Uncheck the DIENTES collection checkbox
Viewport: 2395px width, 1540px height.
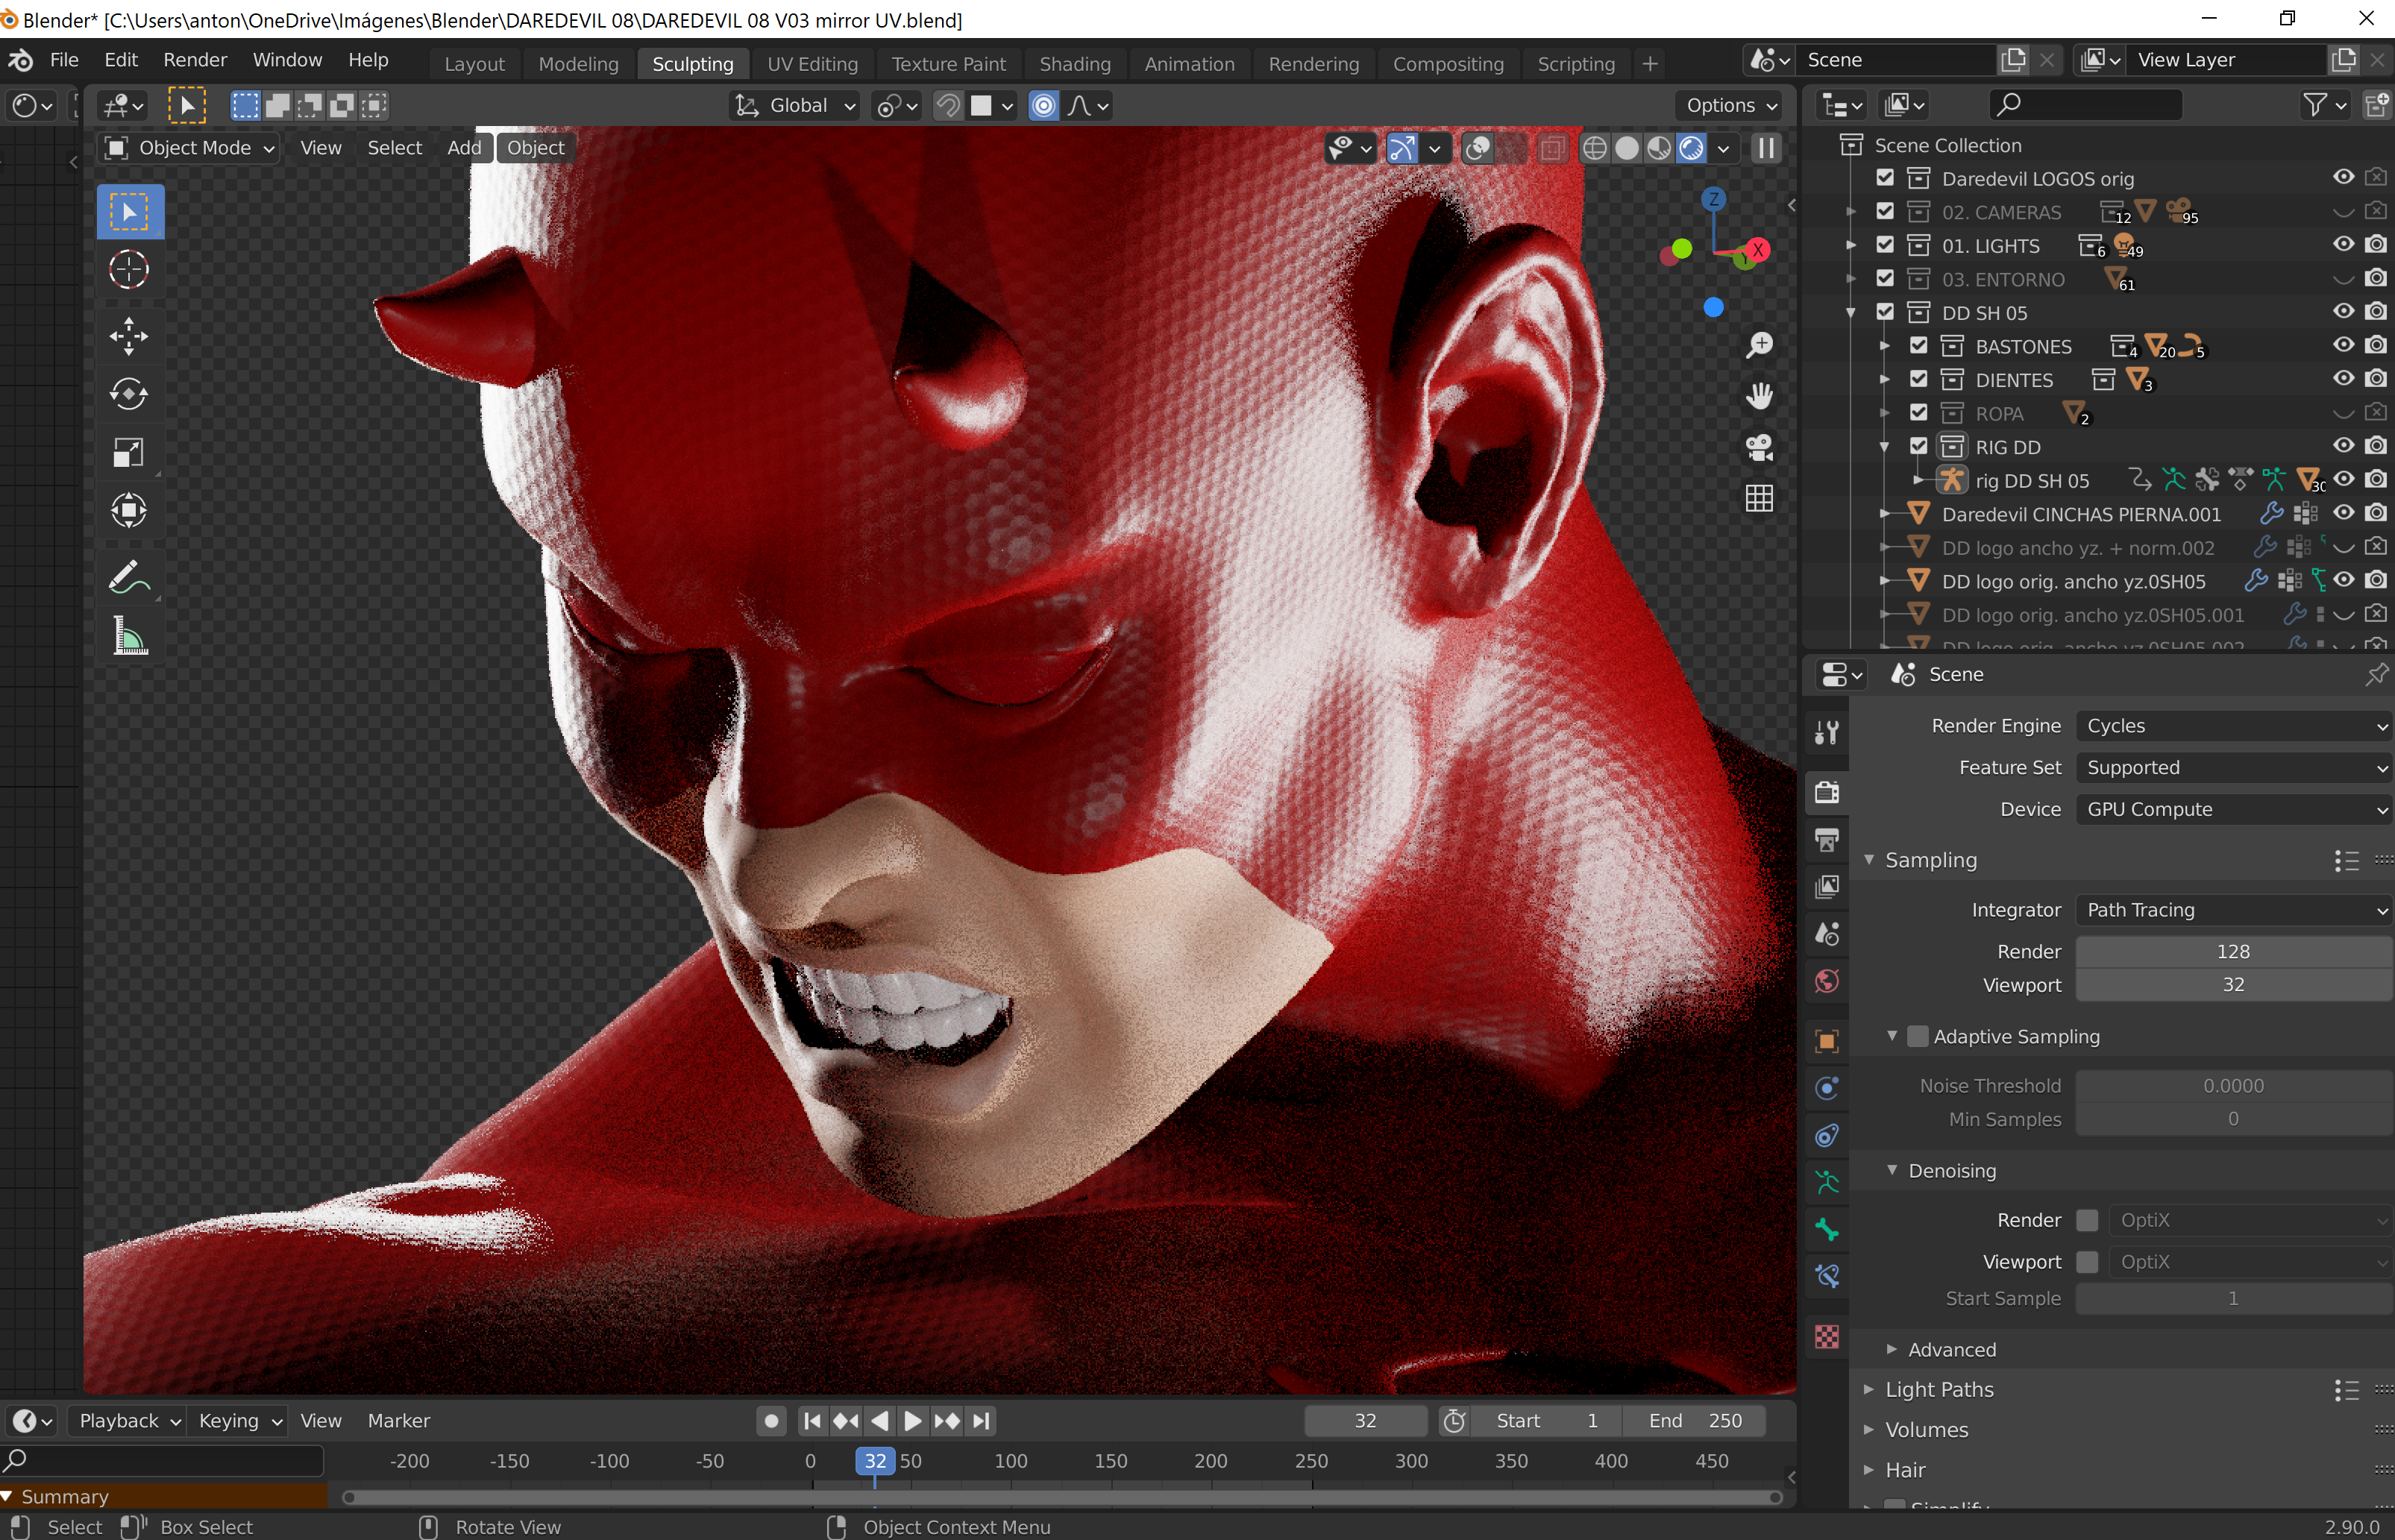(1918, 379)
